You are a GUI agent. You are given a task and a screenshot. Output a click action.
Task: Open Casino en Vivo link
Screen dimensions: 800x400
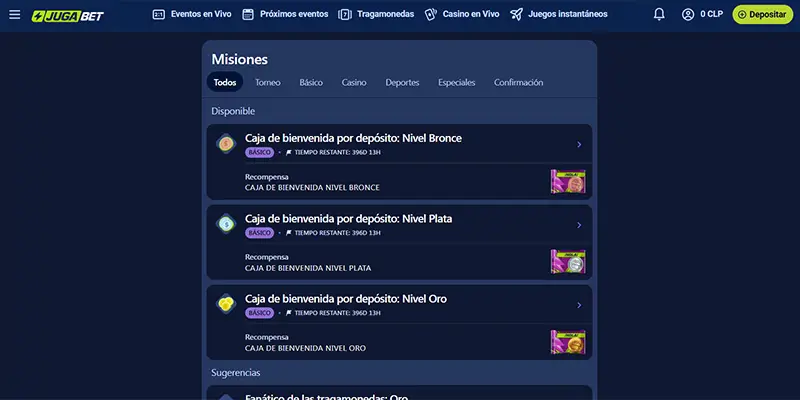pyautogui.click(x=471, y=14)
